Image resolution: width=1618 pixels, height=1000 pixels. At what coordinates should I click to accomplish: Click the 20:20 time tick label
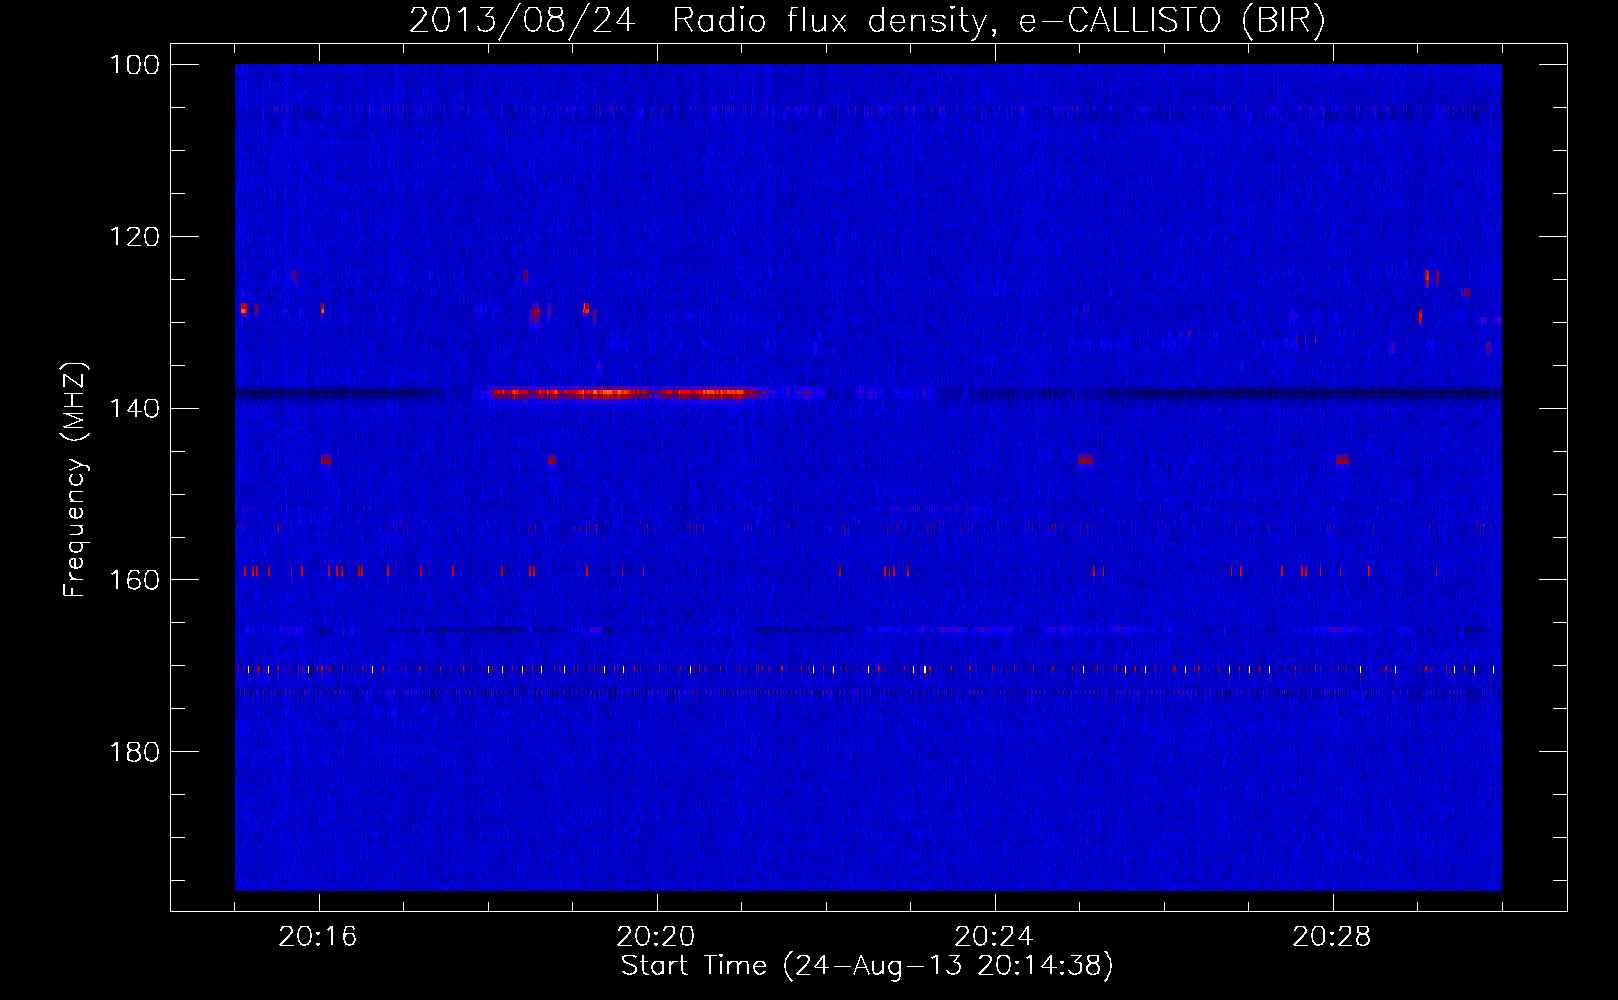[x=656, y=937]
